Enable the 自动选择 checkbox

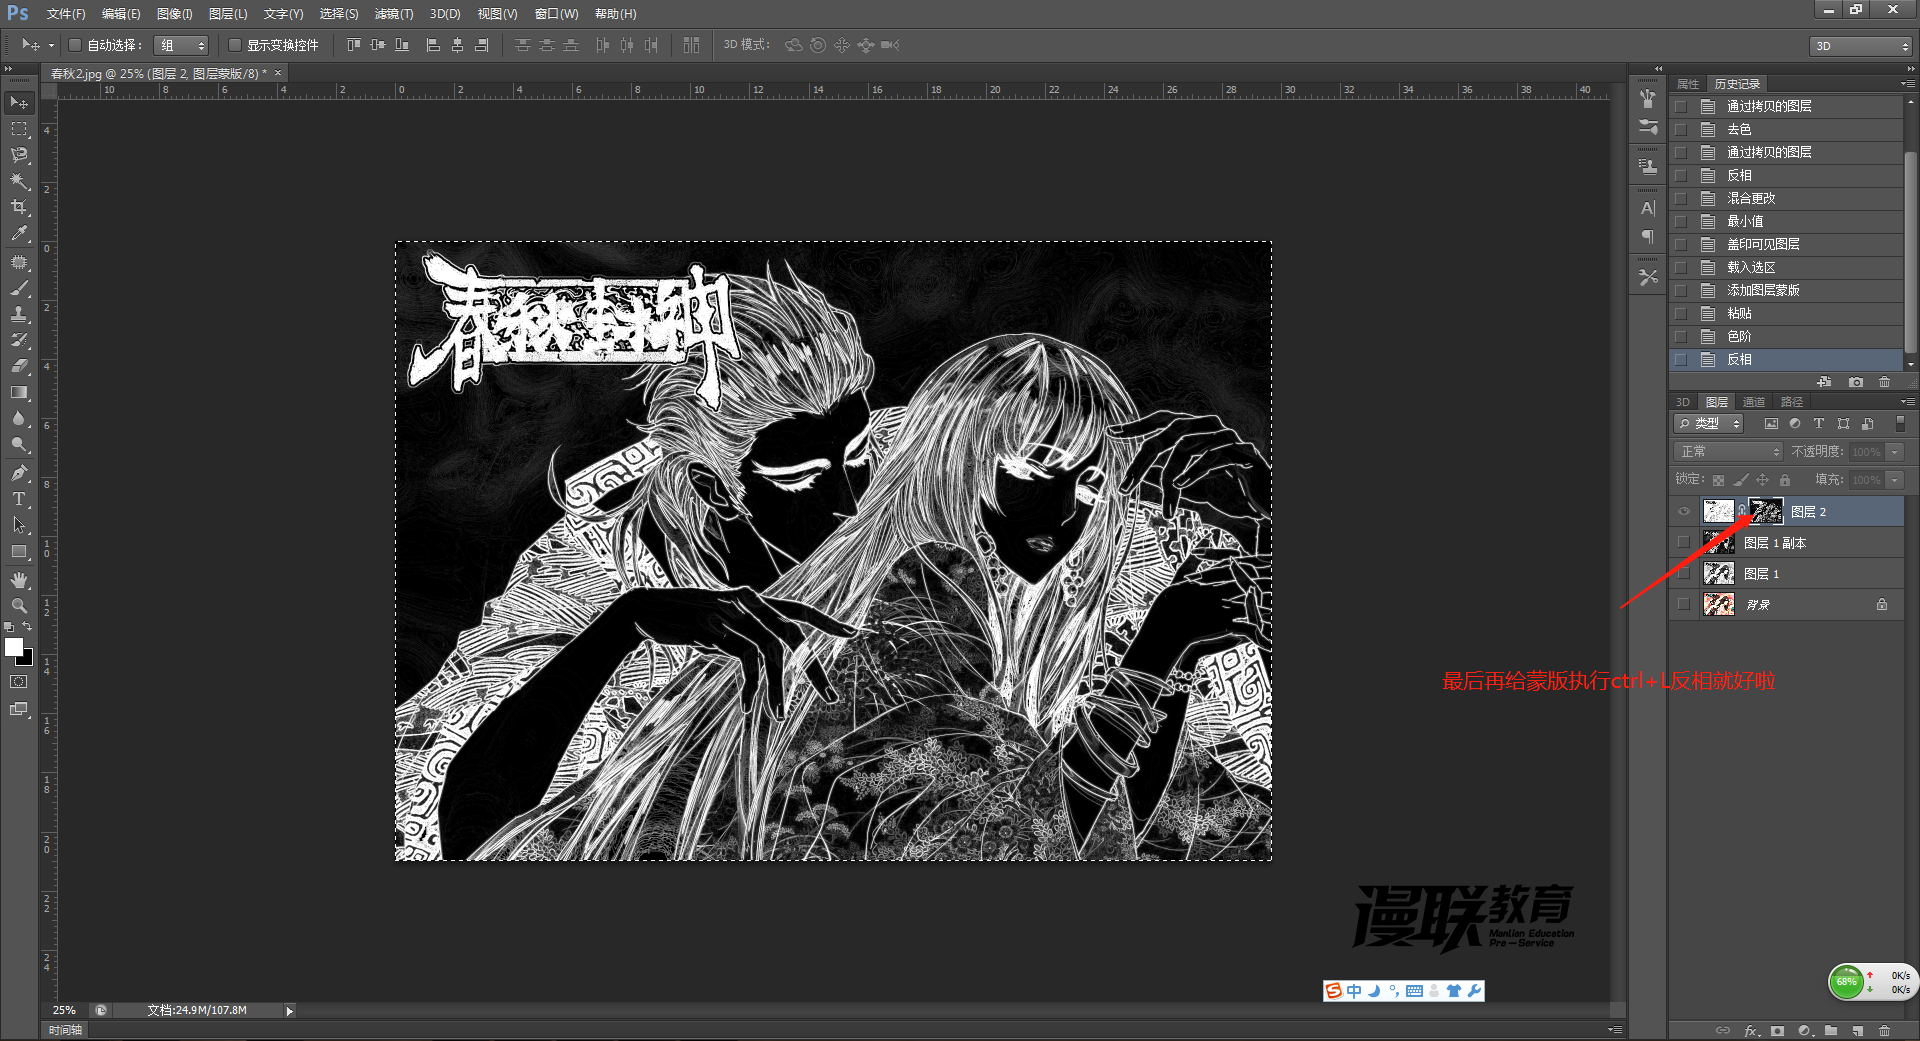coord(75,45)
